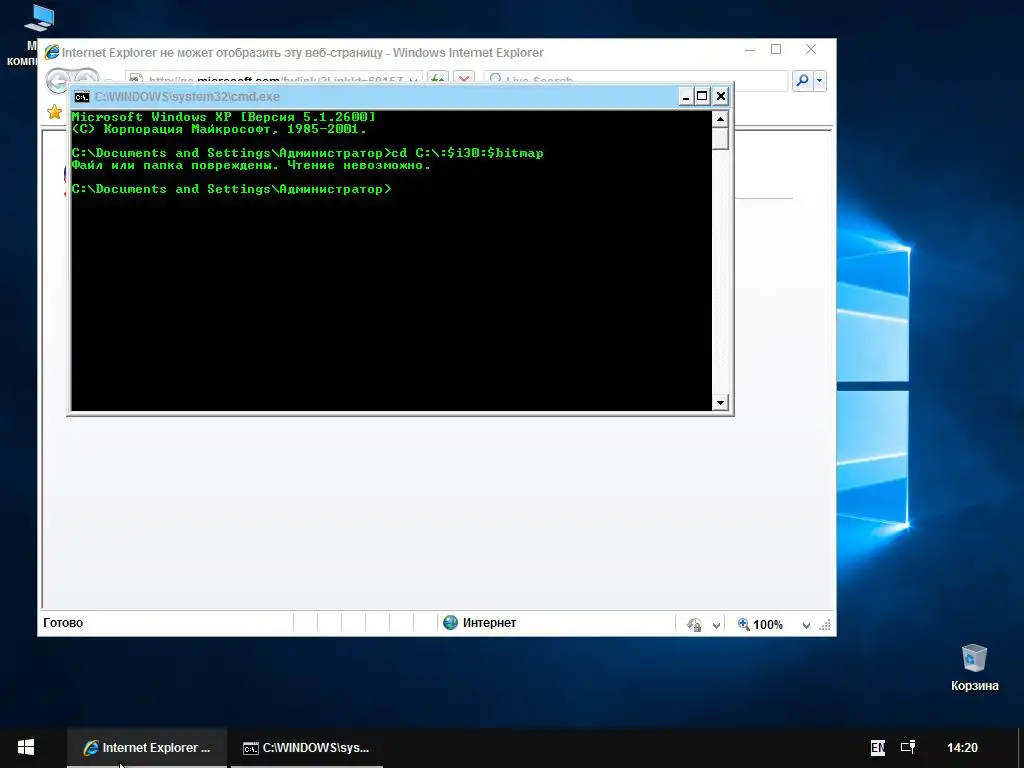The width and height of the screenshot is (1024, 768).
Task: Click the cmd.exe system icon in its title bar
Action: 82,97
